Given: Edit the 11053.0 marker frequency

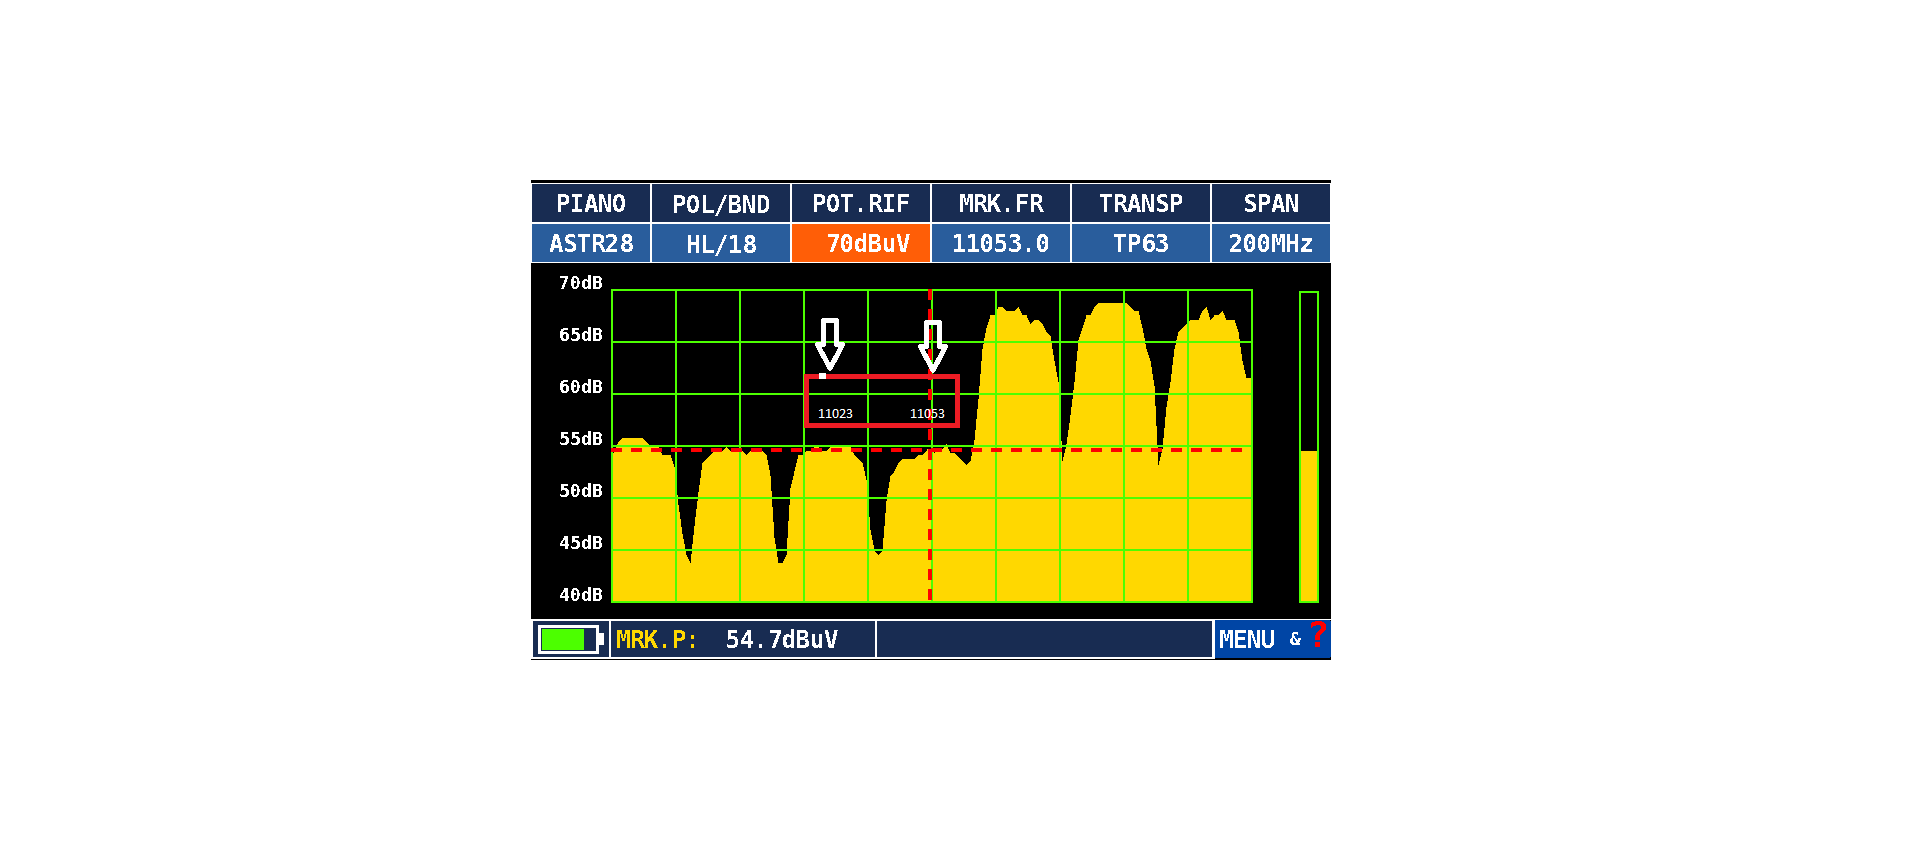Looking at the screenshot, I should click(x=1001, y=244).
